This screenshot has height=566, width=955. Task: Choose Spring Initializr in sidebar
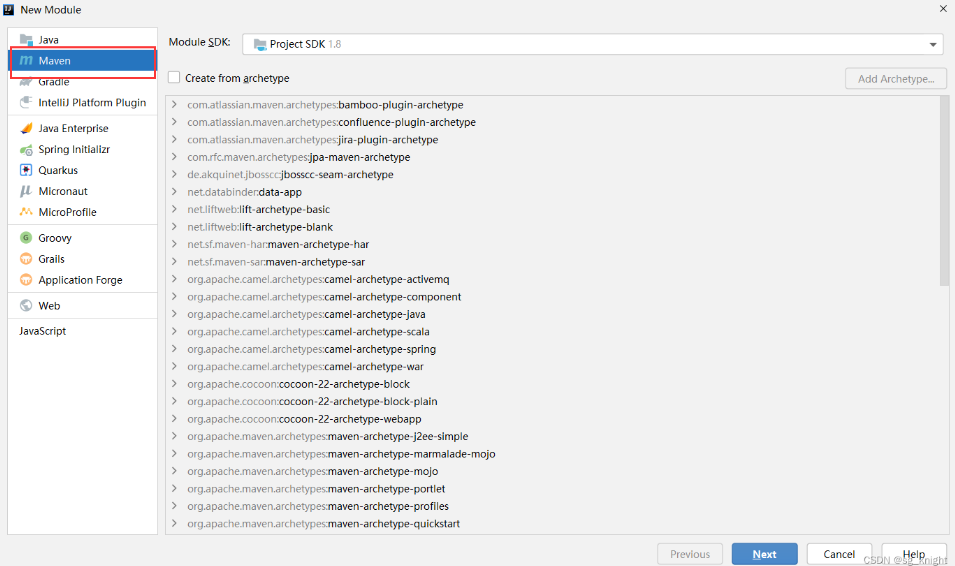click(x=82, y=149)
